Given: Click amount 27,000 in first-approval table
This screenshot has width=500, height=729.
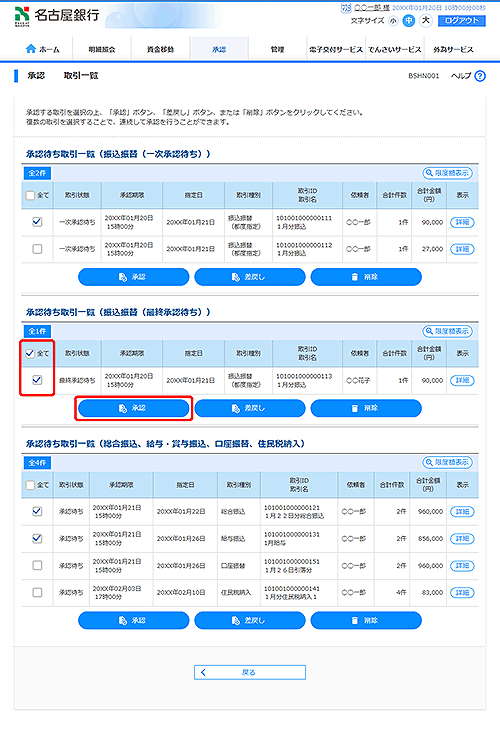Looking at the screenshot, I should point(432,249).
